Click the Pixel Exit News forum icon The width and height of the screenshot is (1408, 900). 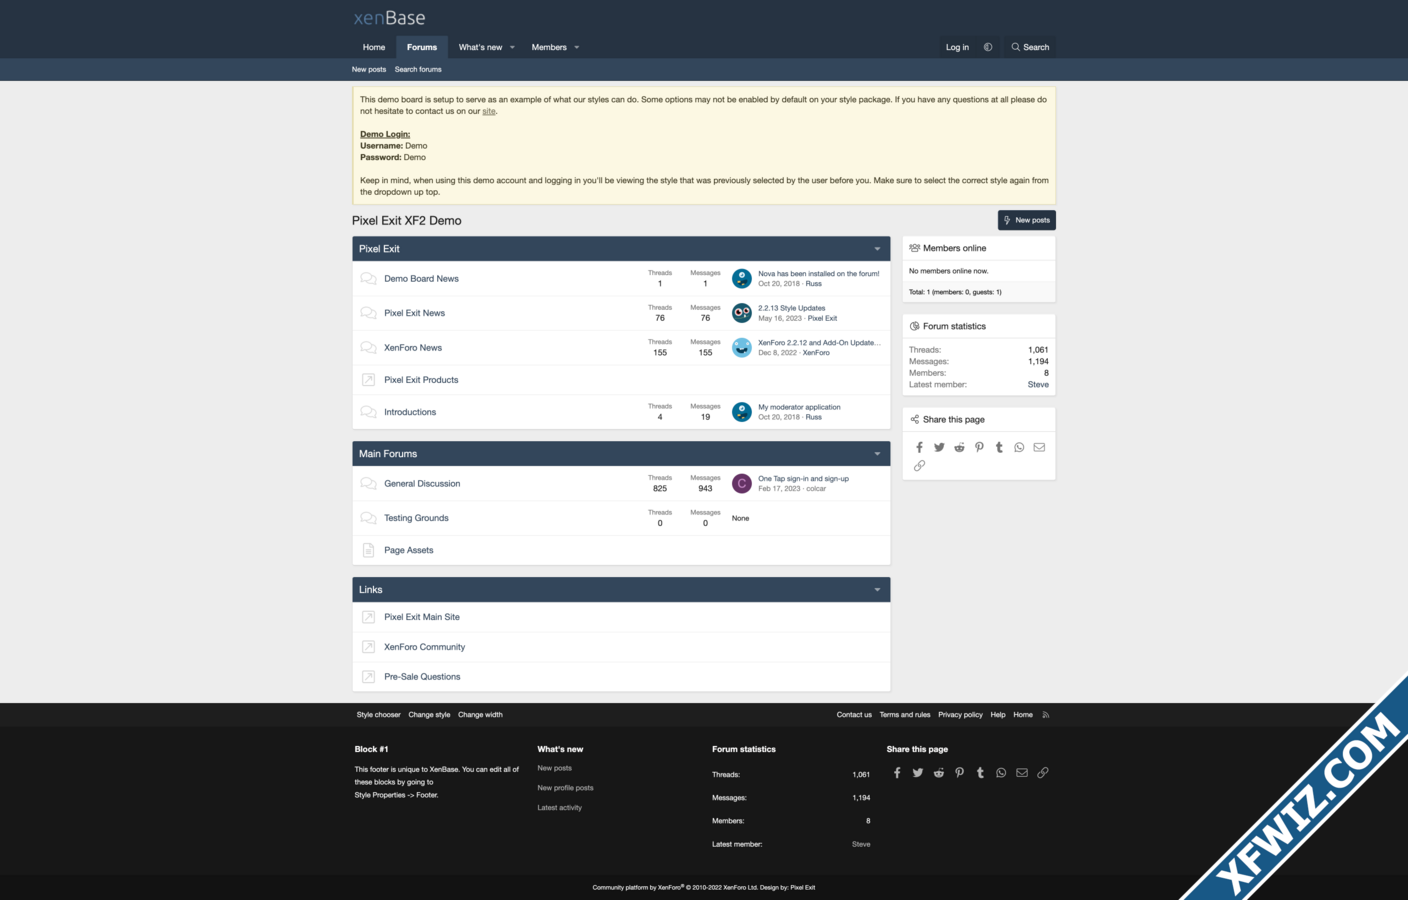(x=368, y=313)
